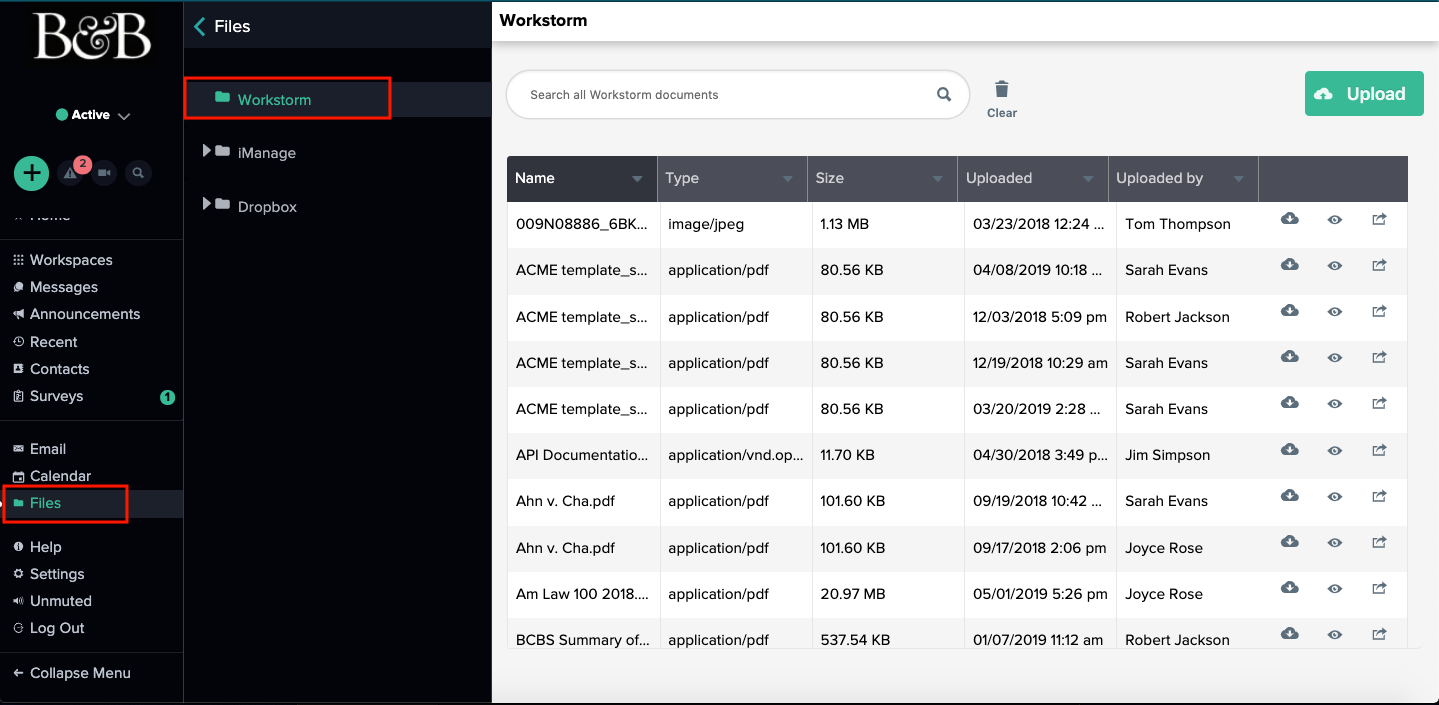Image resolution: width=1439 pixels, height=705 pixels.
Task: Open the Type column filter arrow
Action: 788,179
